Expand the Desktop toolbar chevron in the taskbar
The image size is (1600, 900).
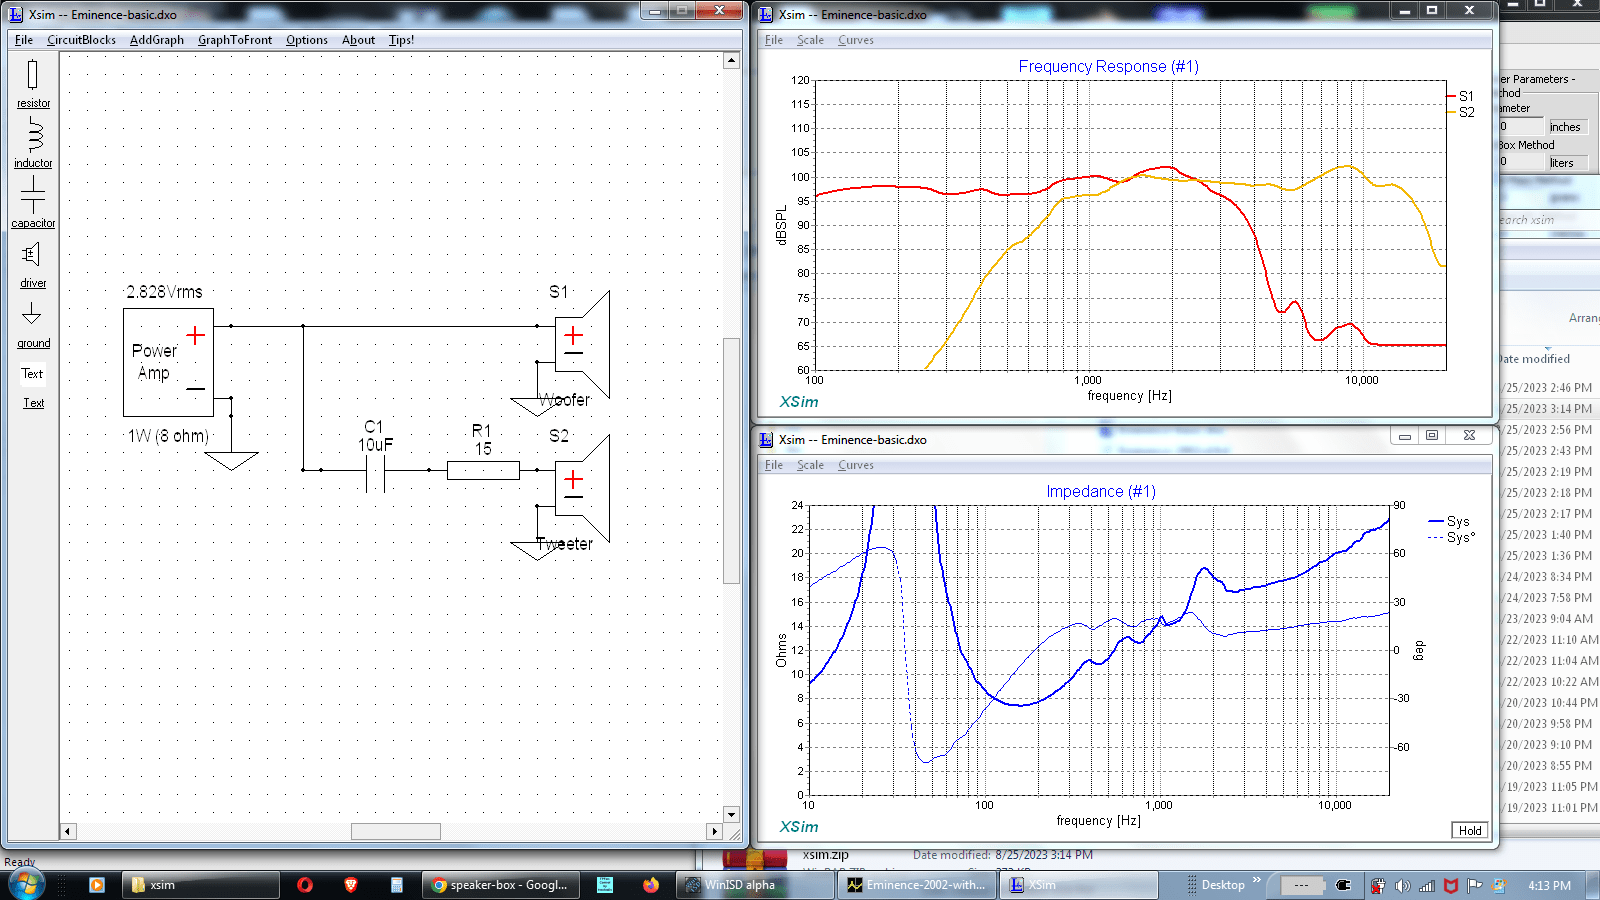pos(1257,881)
